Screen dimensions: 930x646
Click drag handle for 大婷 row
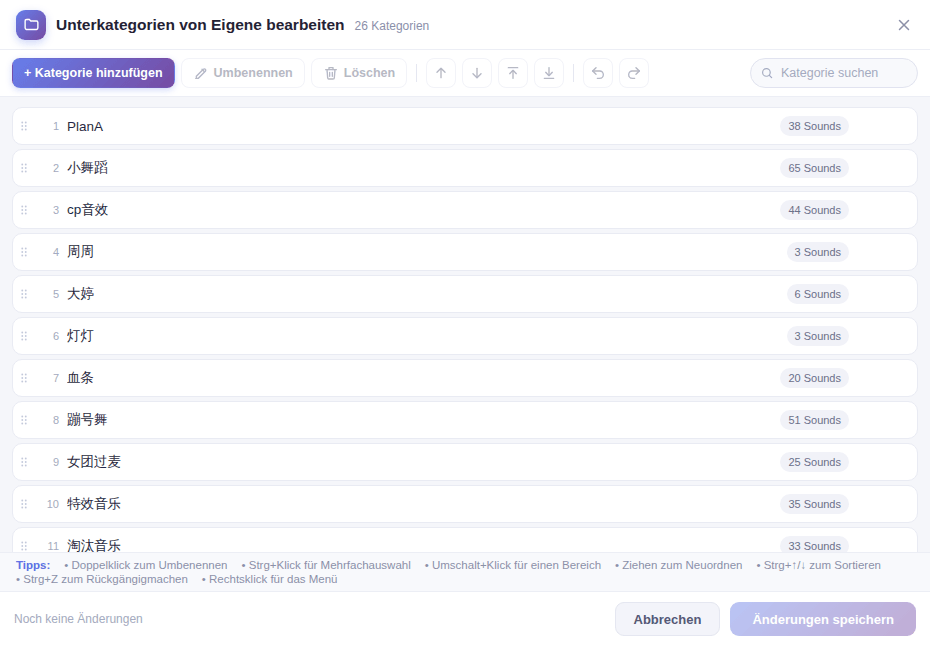[x=24, y=294]
